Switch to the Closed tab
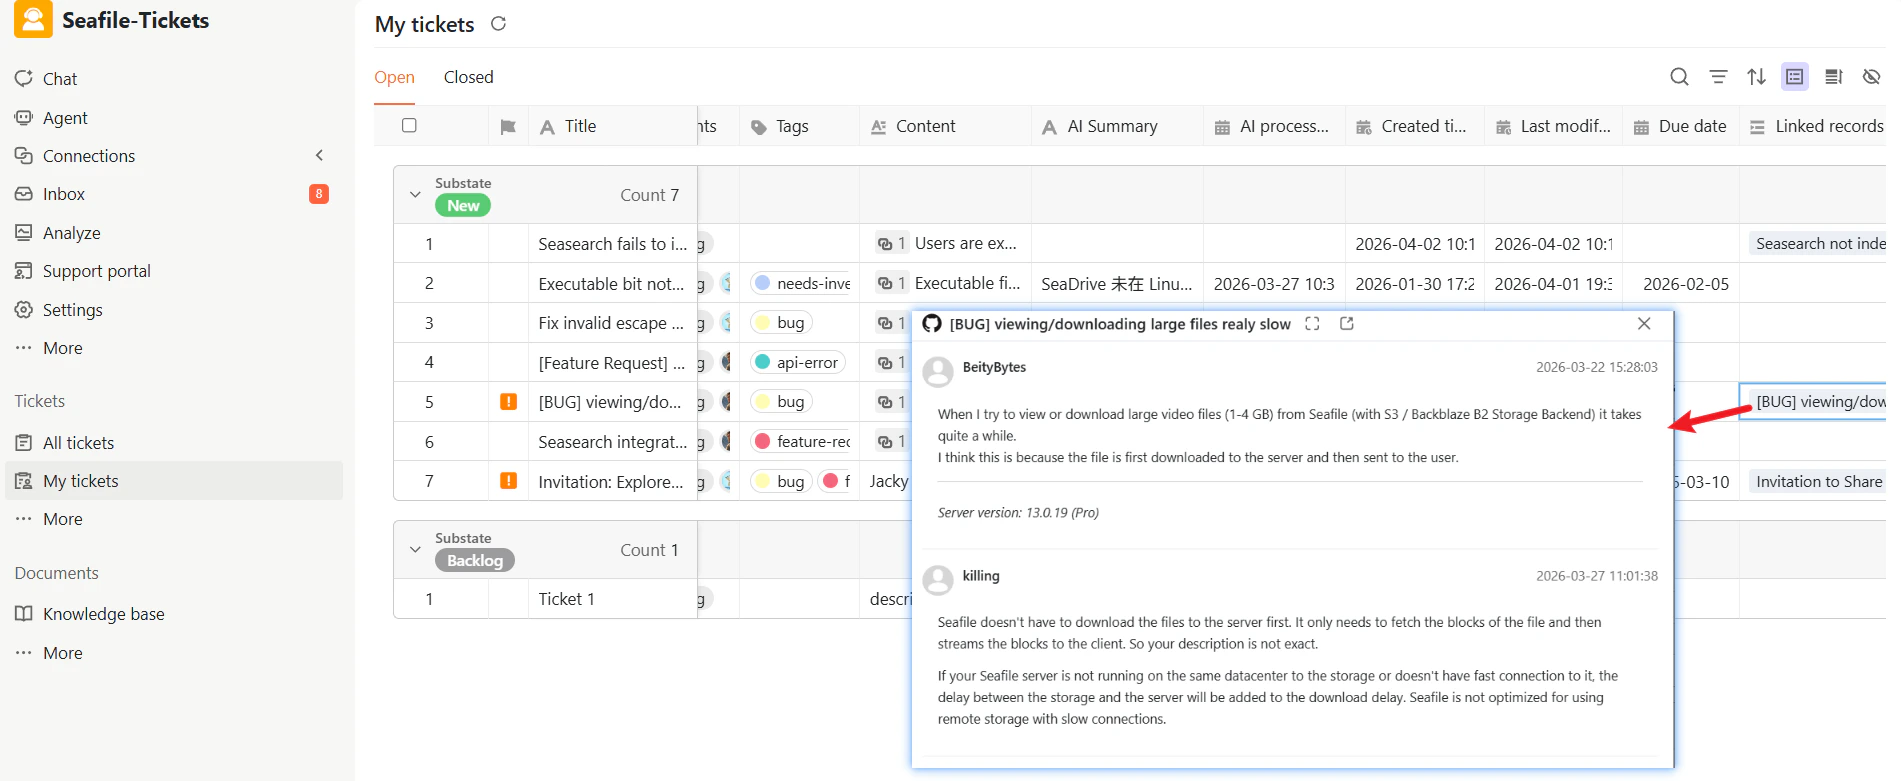Viewport: 1901px width, 781px height. coord(468,77)
